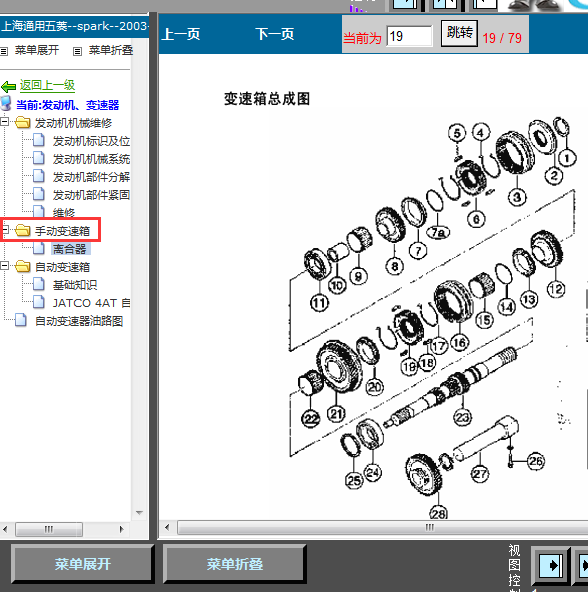Viewport: 588px width, 593px height.
Task: Click the 变速箱总成图 diagram title
Action: click(267, 99)
